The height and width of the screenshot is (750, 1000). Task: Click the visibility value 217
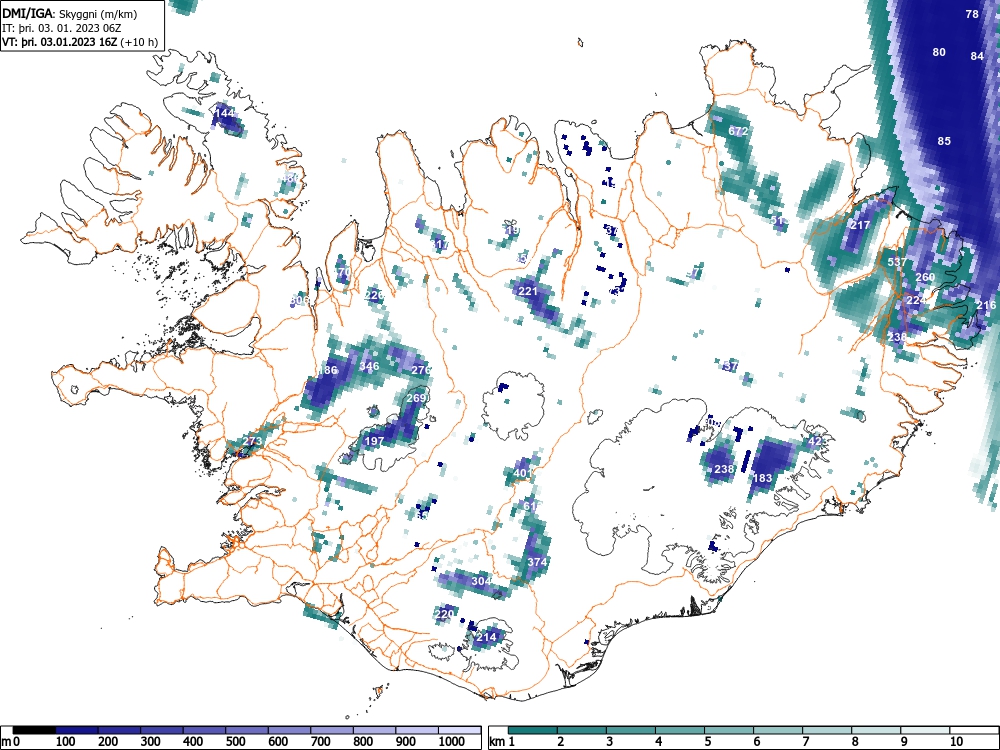860,225
